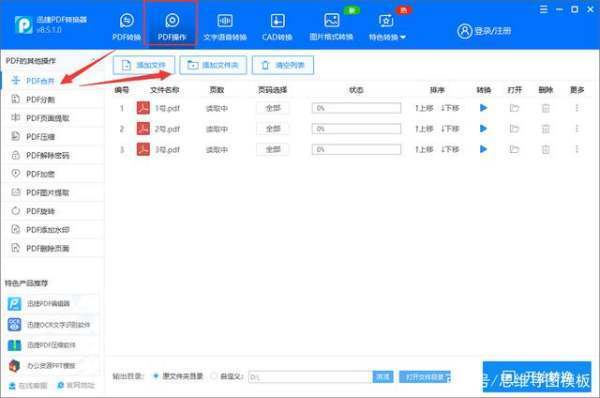Open more options for 3号.pdf
This screenshot has width=600, height=398.
pyautogui.click(x=577, y=149)
